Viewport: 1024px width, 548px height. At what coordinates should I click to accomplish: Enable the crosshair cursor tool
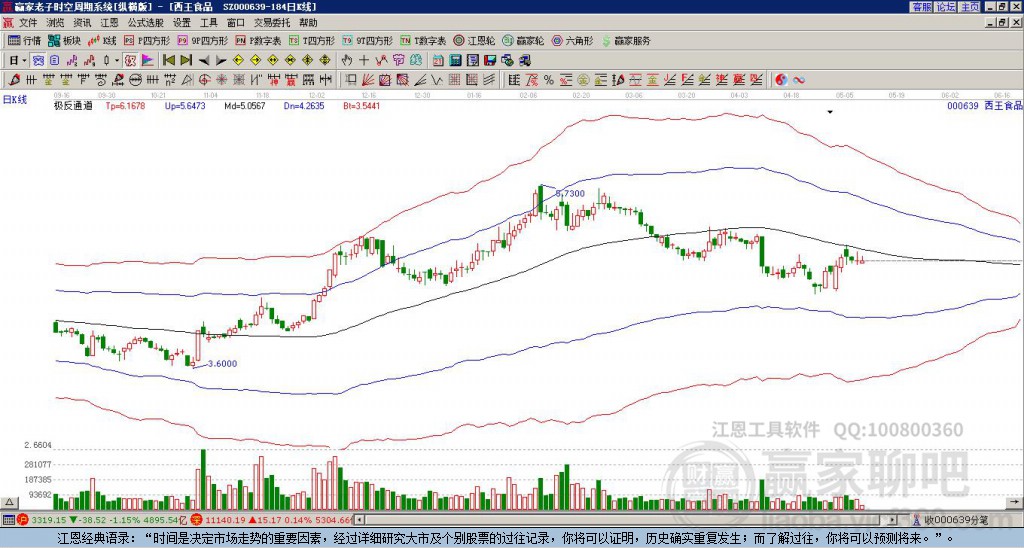click(x=364, y=61)
